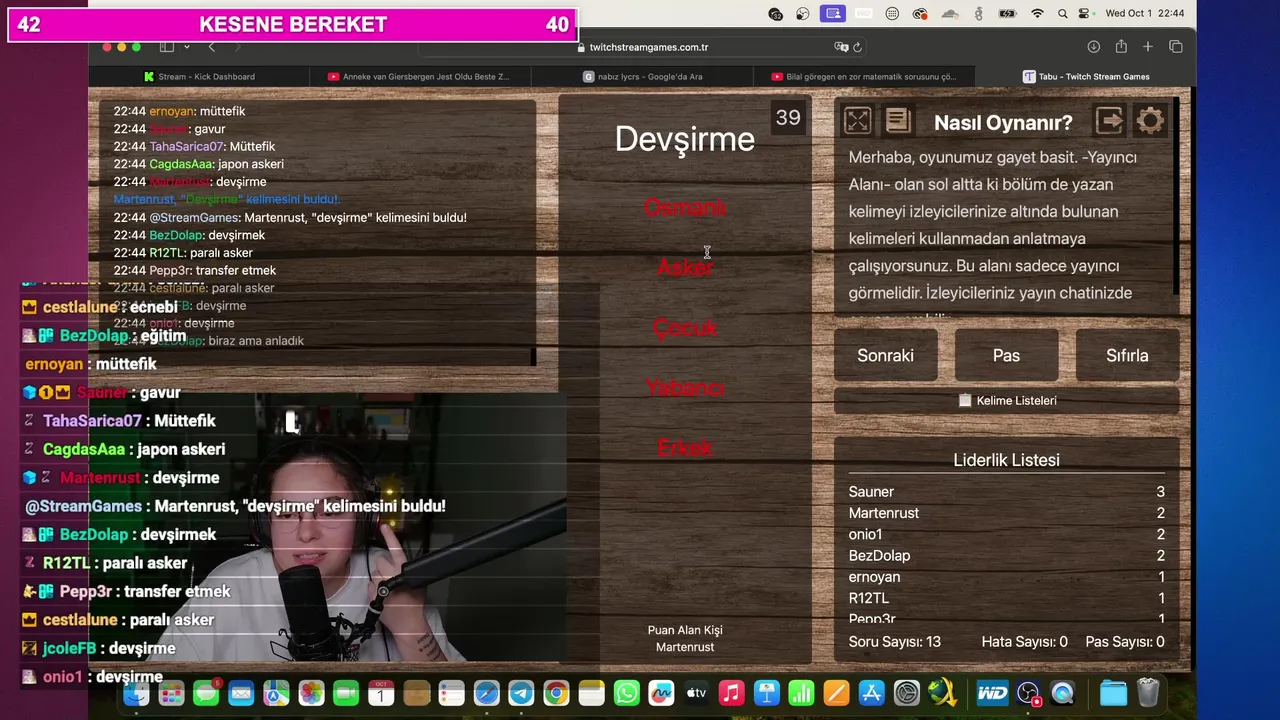Click the Nasıl Oynanır? heading

click(1003, 122)
